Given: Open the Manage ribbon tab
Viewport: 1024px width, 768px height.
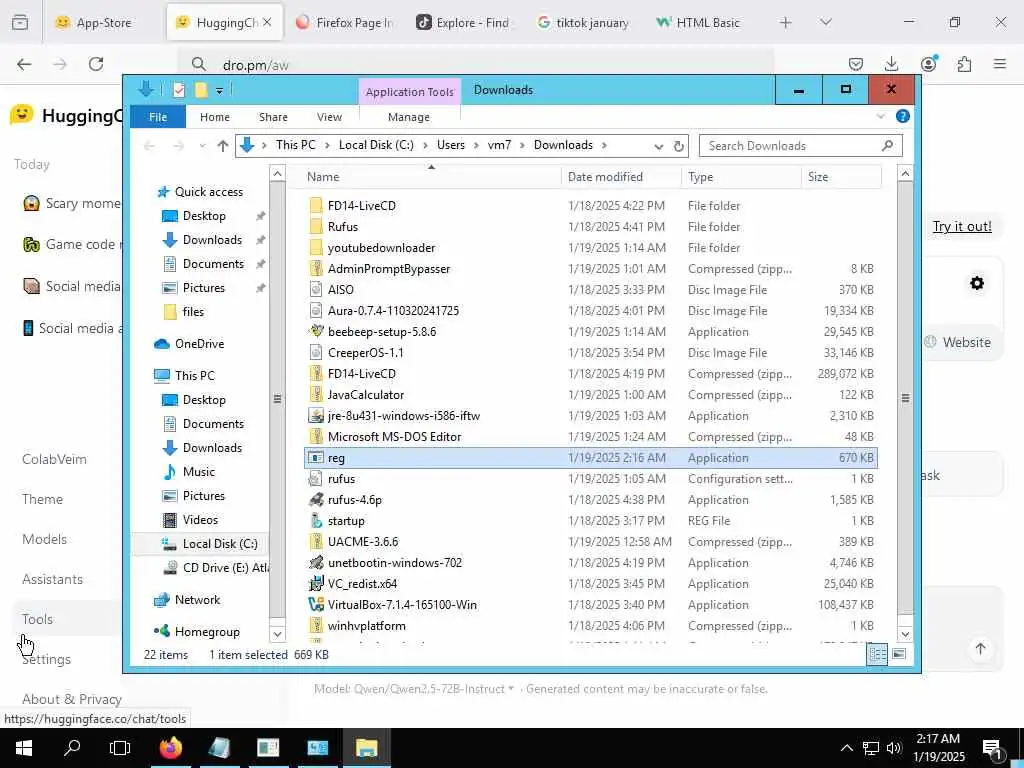Looking at the screenshot, I should 409,117.
